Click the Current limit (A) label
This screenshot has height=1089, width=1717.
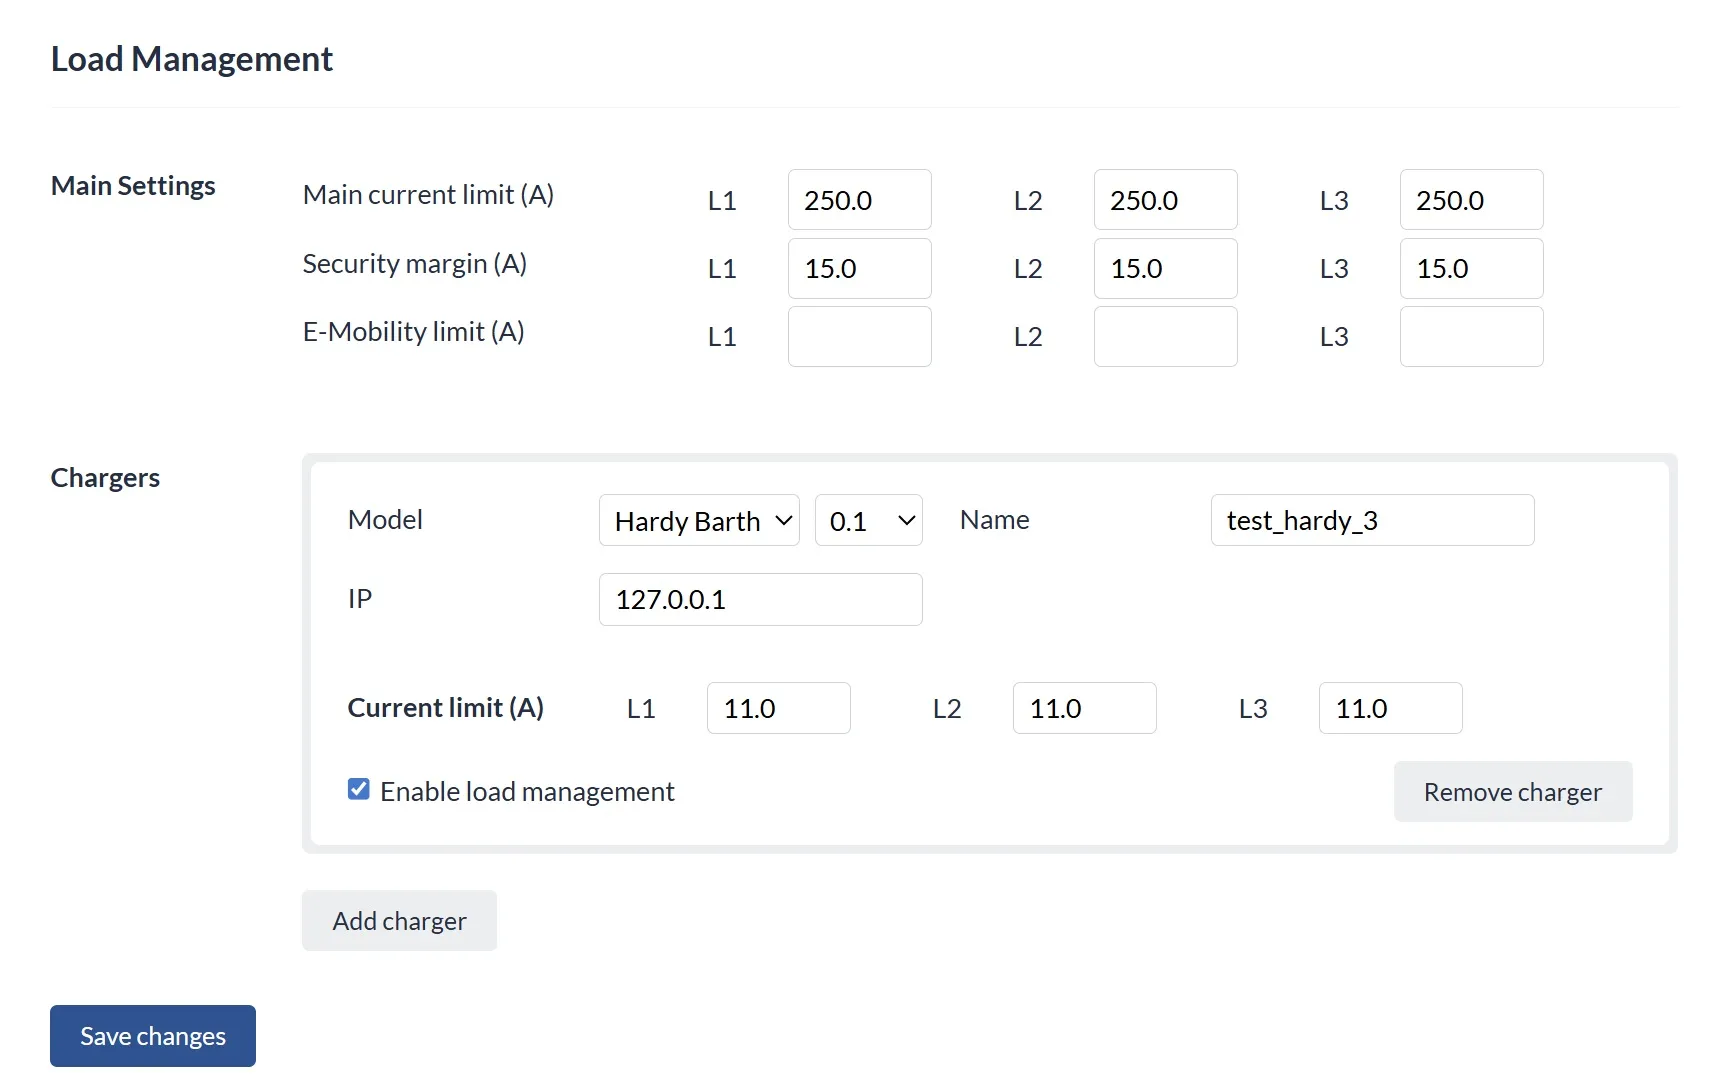[446, 707]
